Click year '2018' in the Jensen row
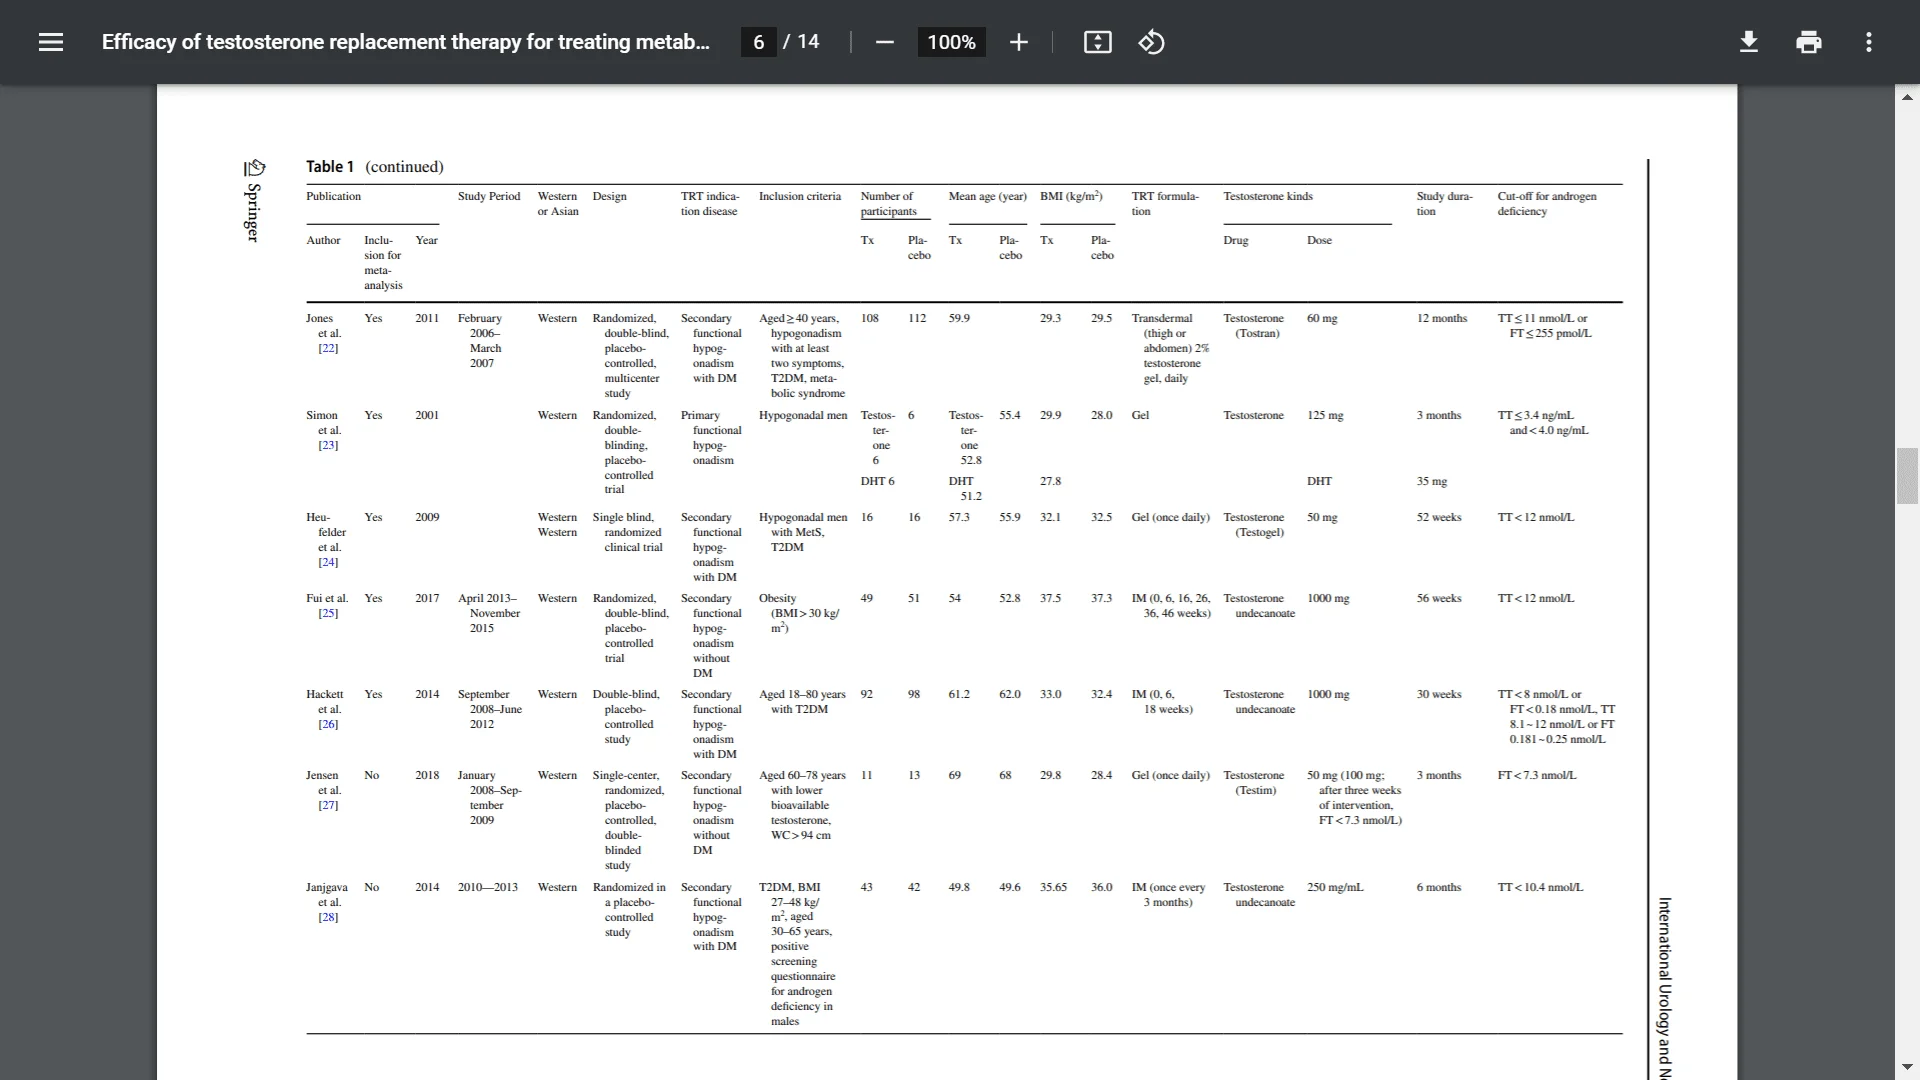The image size is (1920, 1080). (427, 775)
